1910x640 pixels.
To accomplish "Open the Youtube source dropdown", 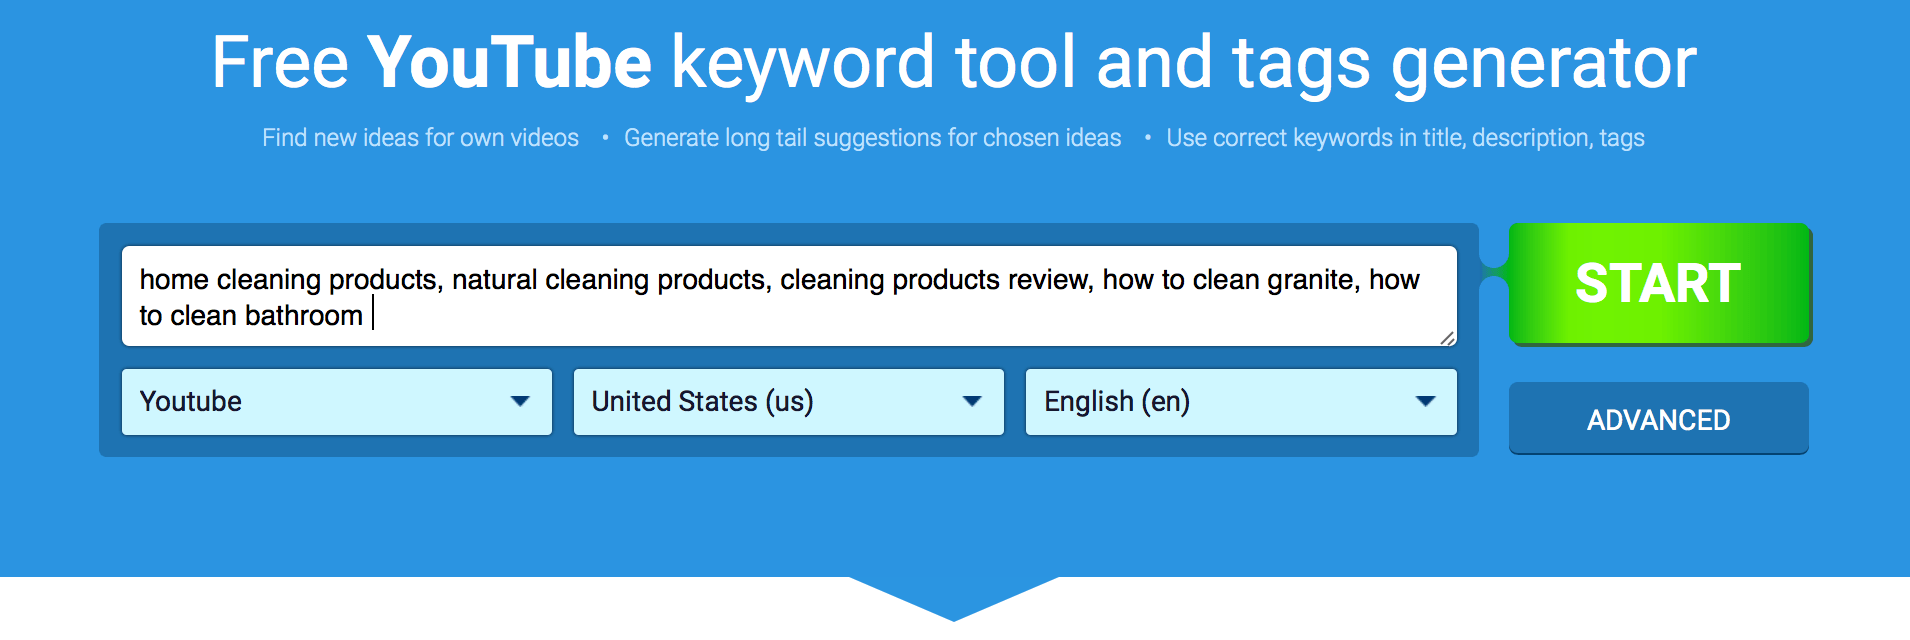I will tap(337, 402).
